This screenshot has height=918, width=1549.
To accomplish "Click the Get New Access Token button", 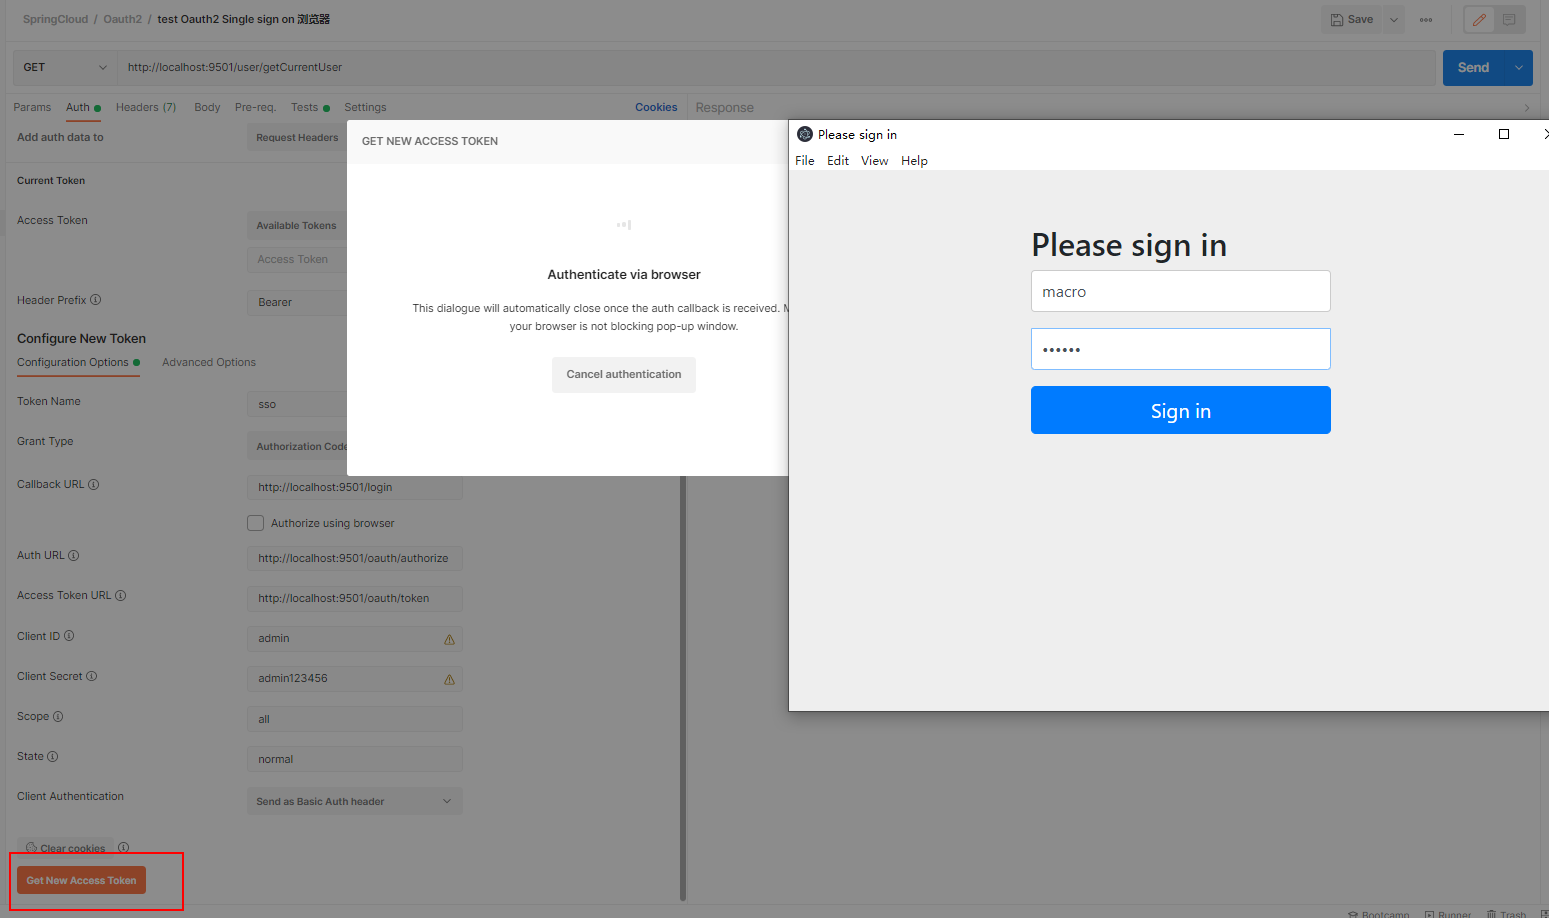I will point(81,881).
